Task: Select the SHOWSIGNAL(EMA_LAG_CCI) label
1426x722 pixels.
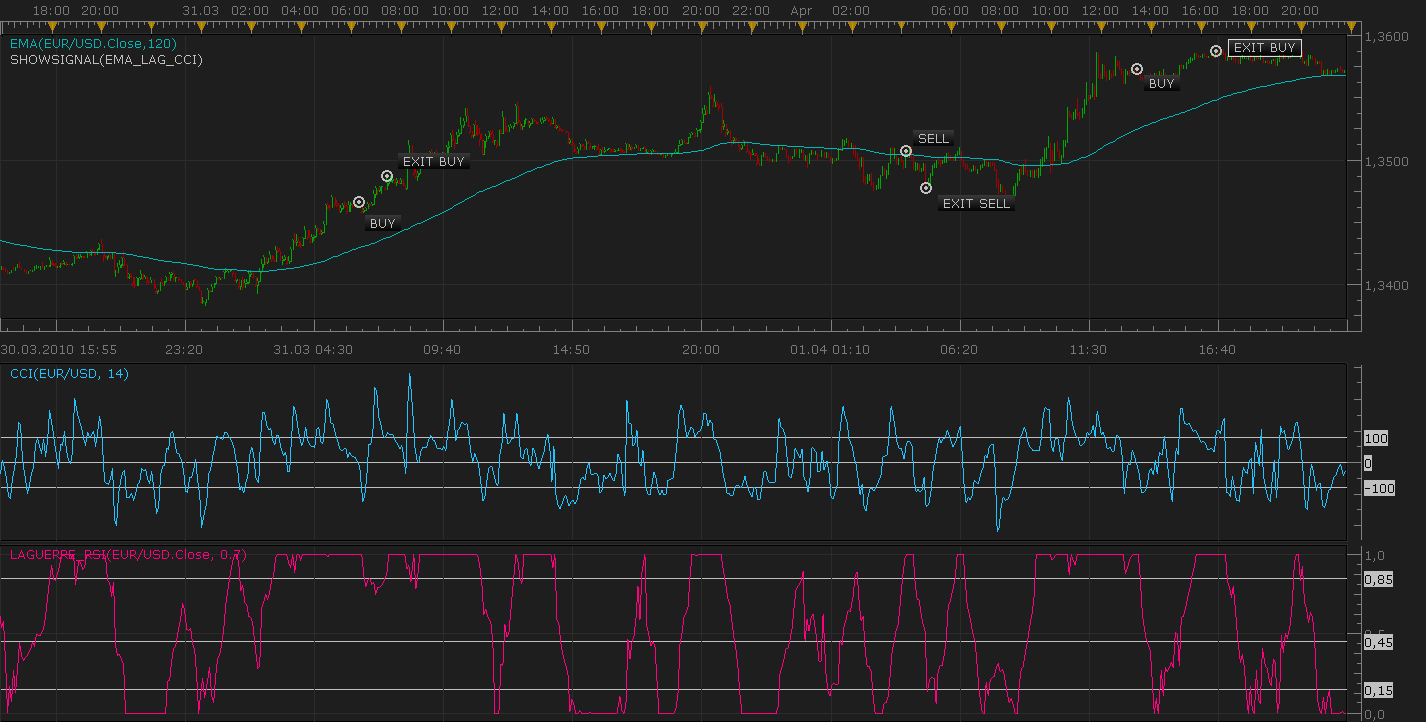Action: pyautogui.click(x=106, y=60)
